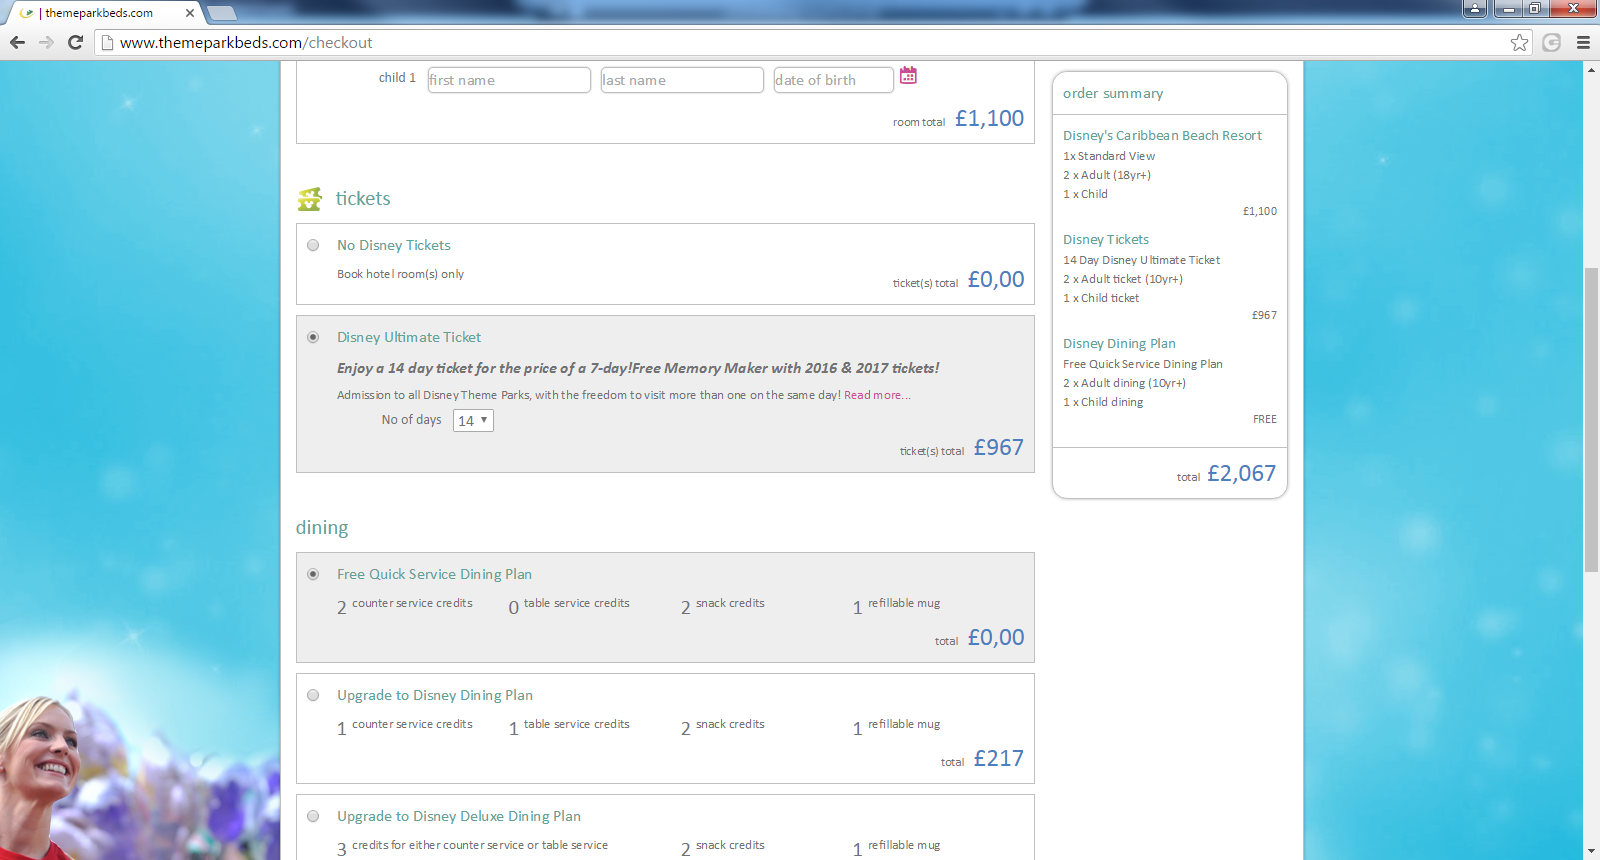The image size is (1600, 860).
Task: Click the 'Free Quick Service Dining Plan' summary line
Action: pos(1143,364)
